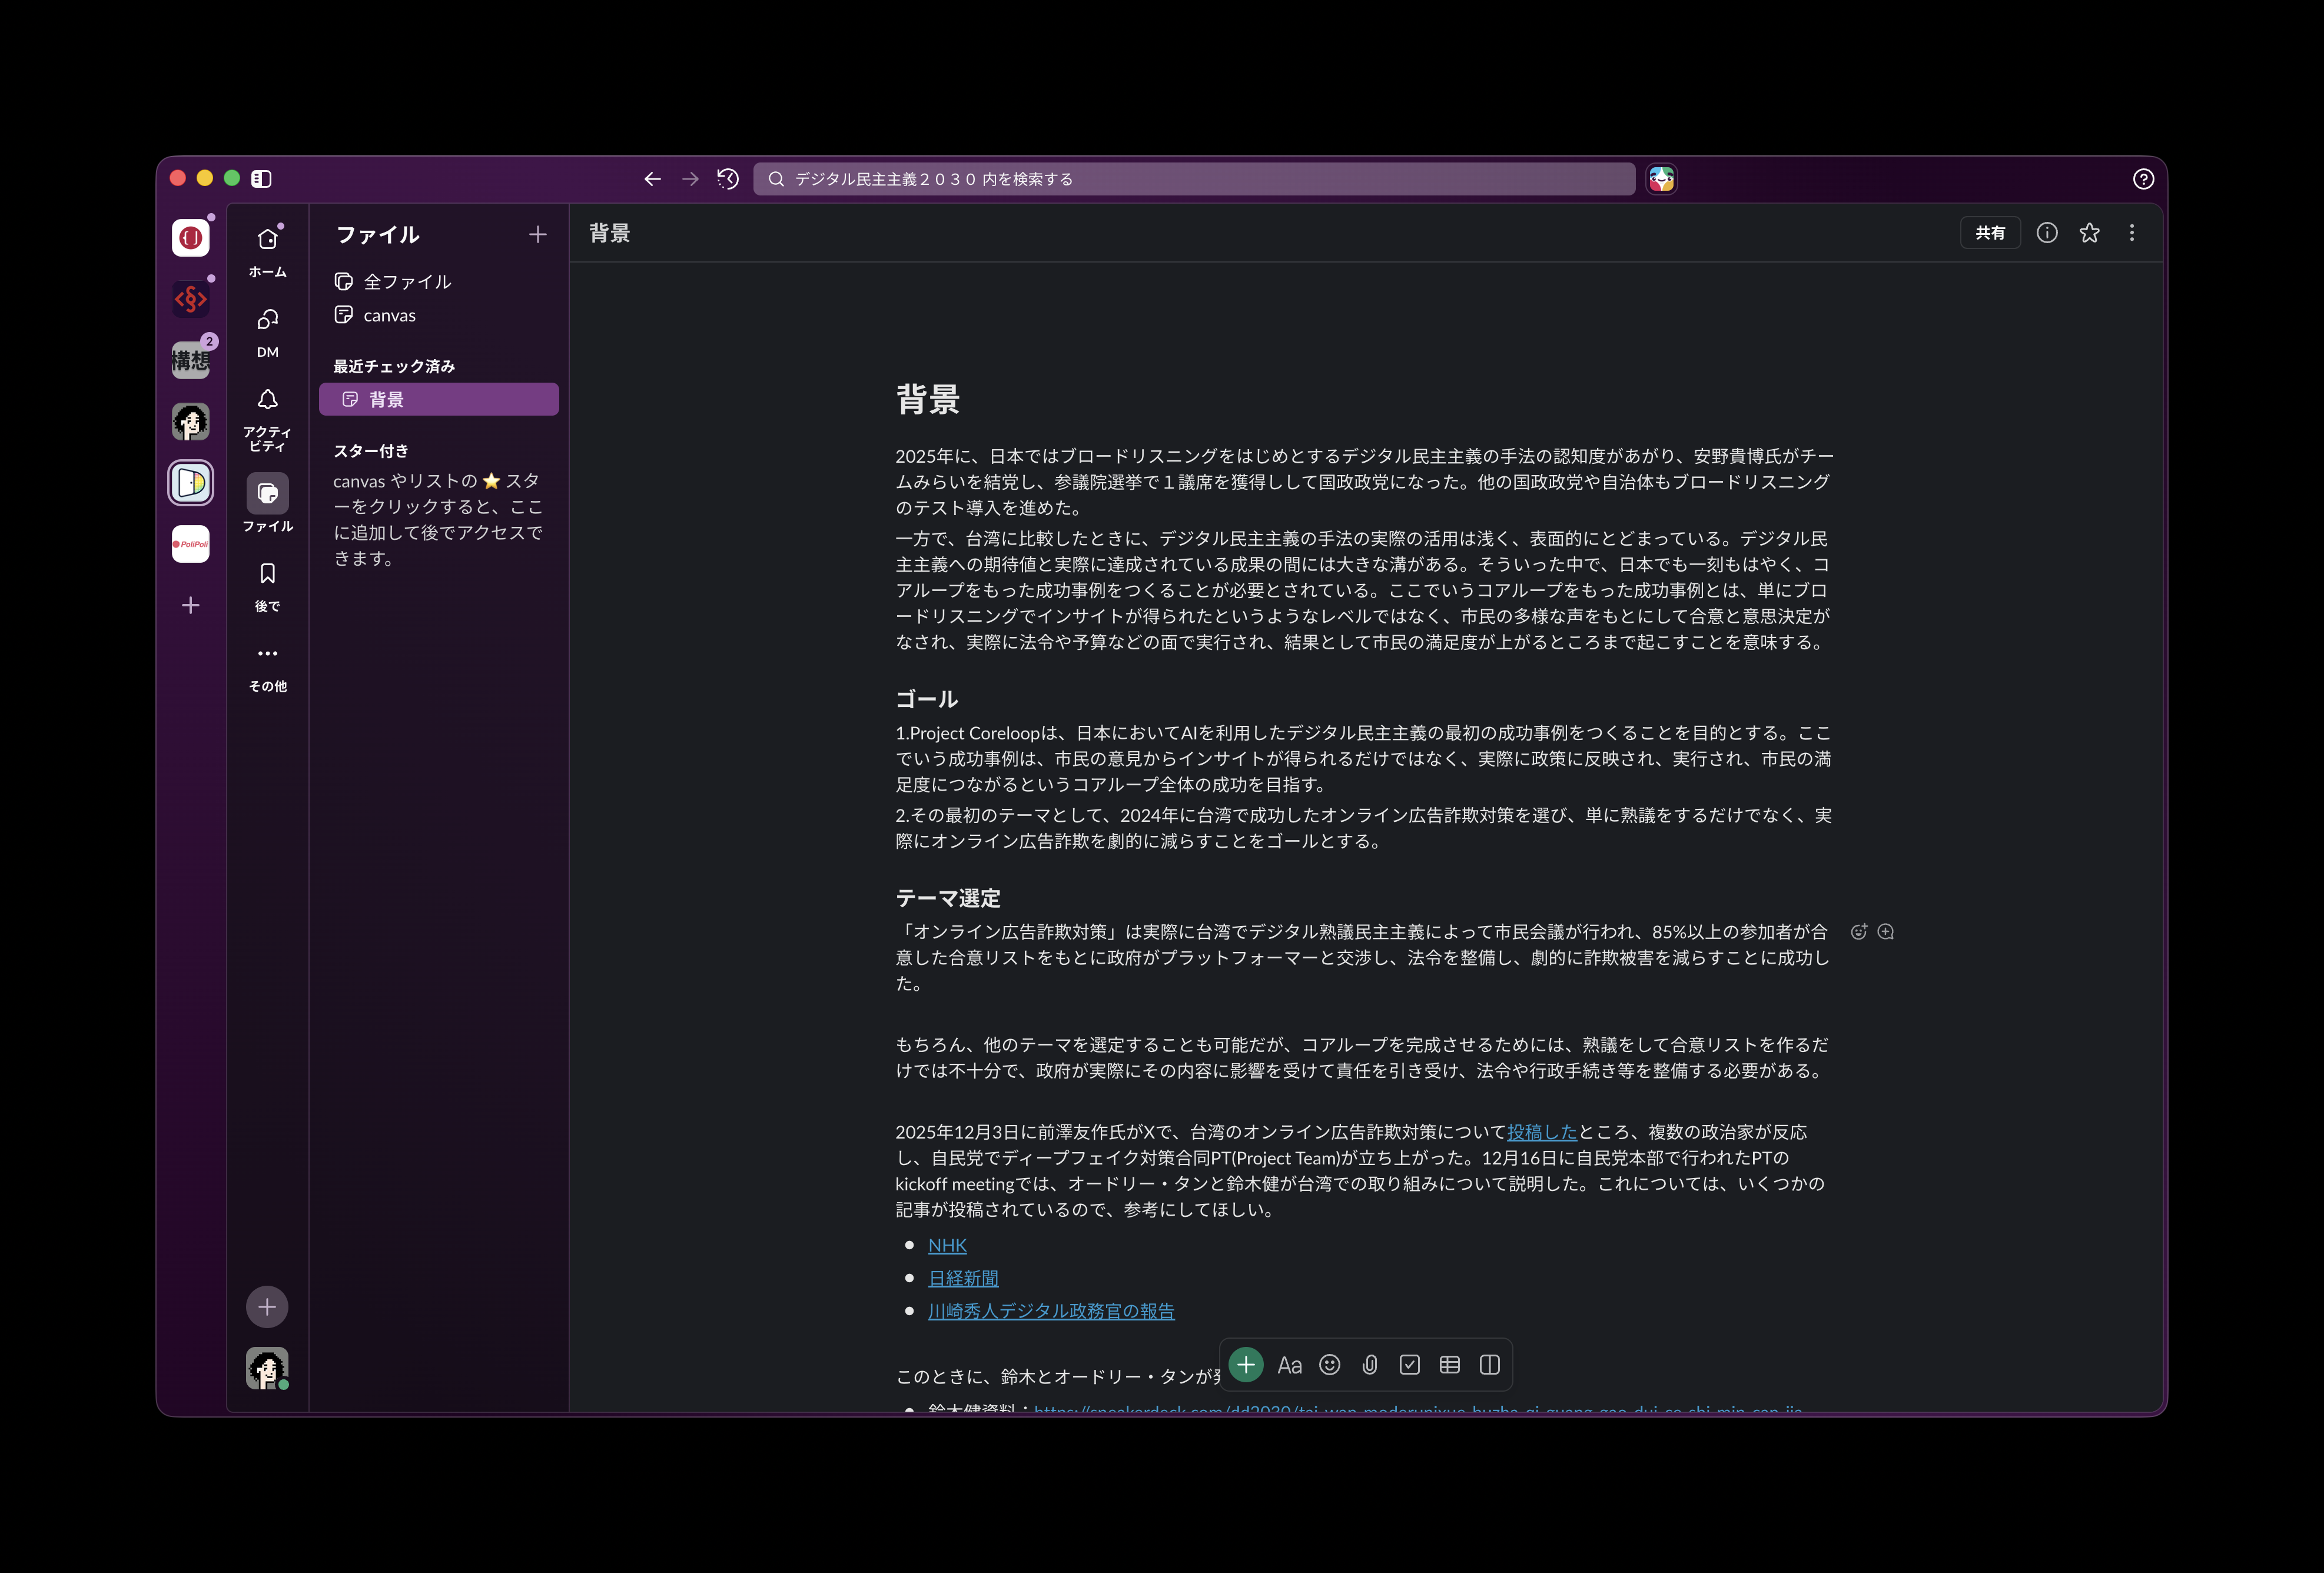Open the DM sidebar tab
This screenshot has height=1573, width=2324.
267,331
